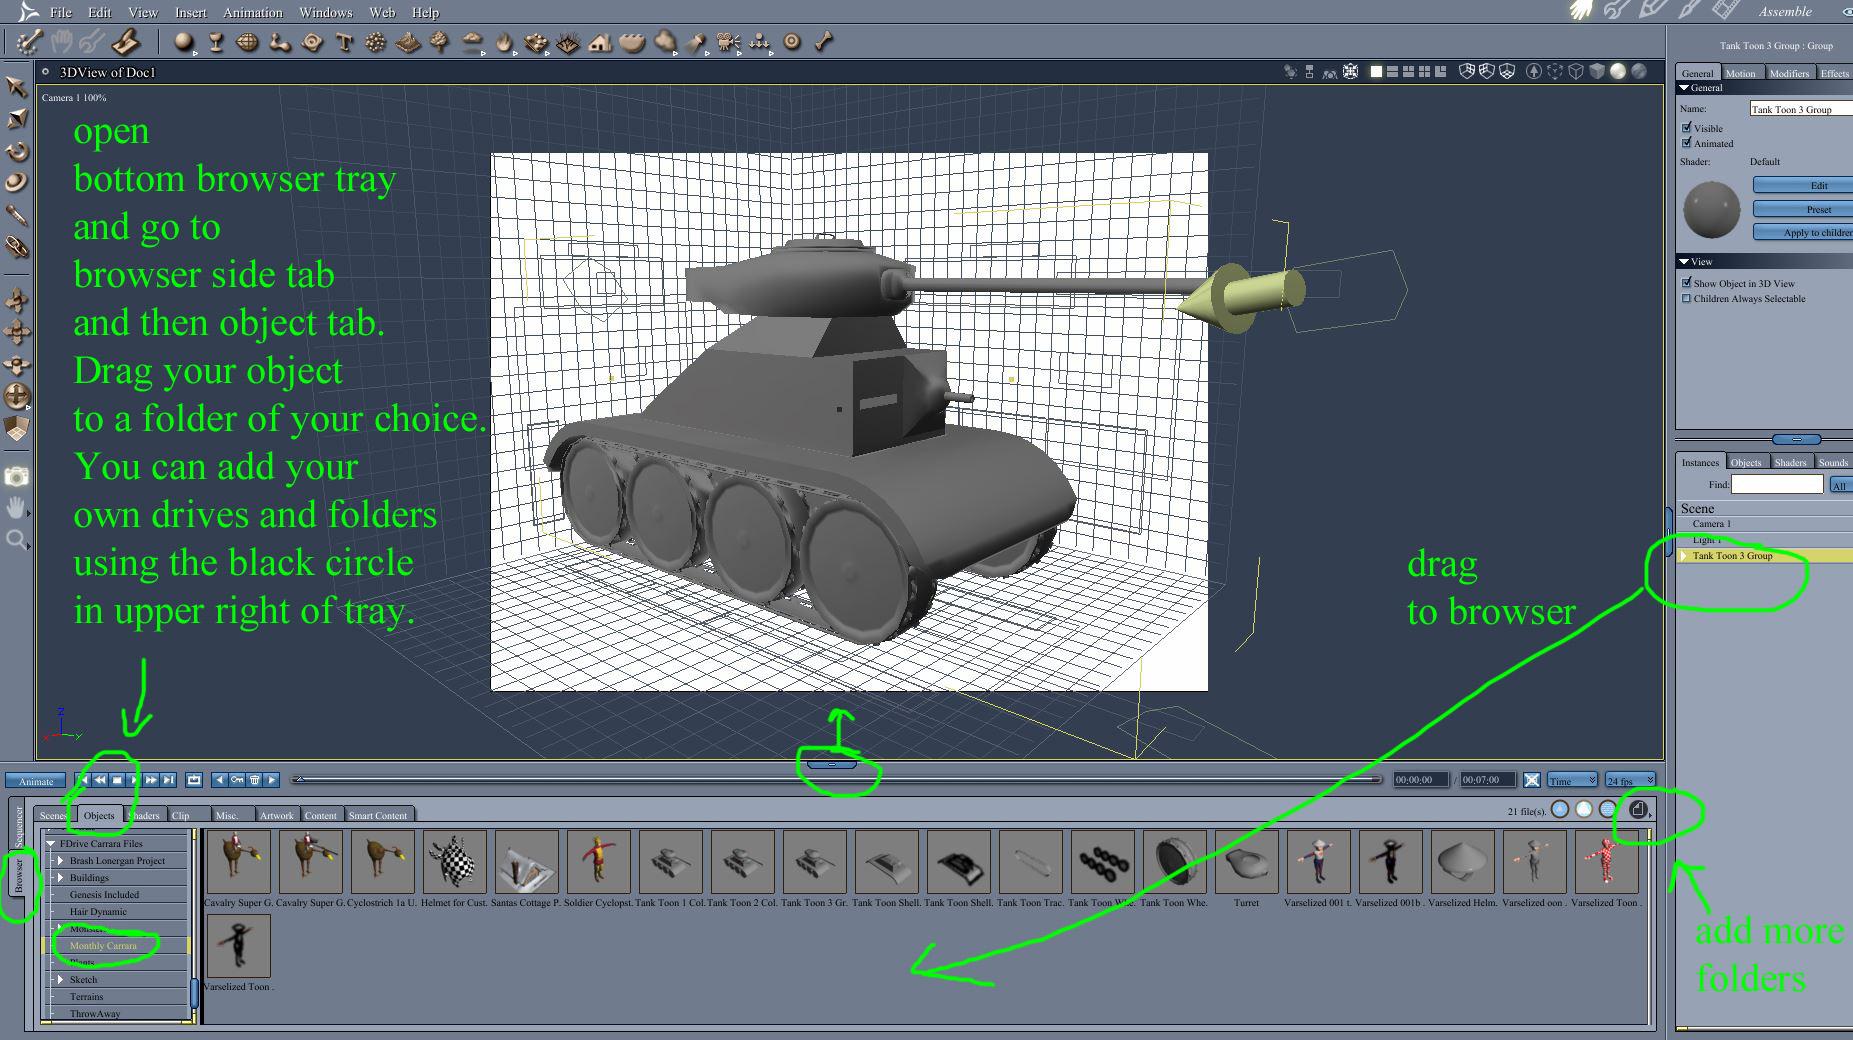Select the rotate tool in left toolbar
Screen dimensions: 1853x1040
16,151
